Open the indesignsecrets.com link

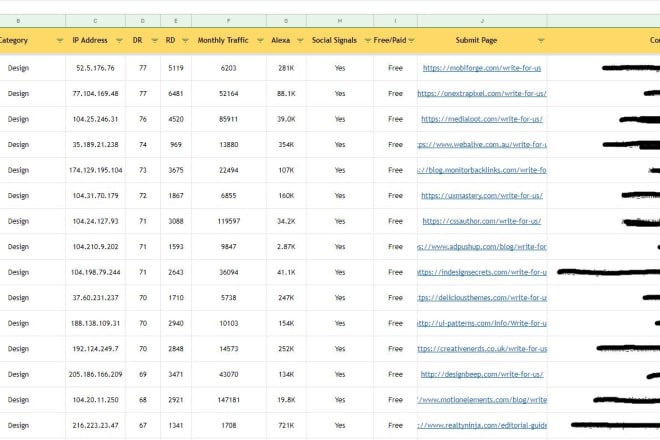(x=482, y=272)
